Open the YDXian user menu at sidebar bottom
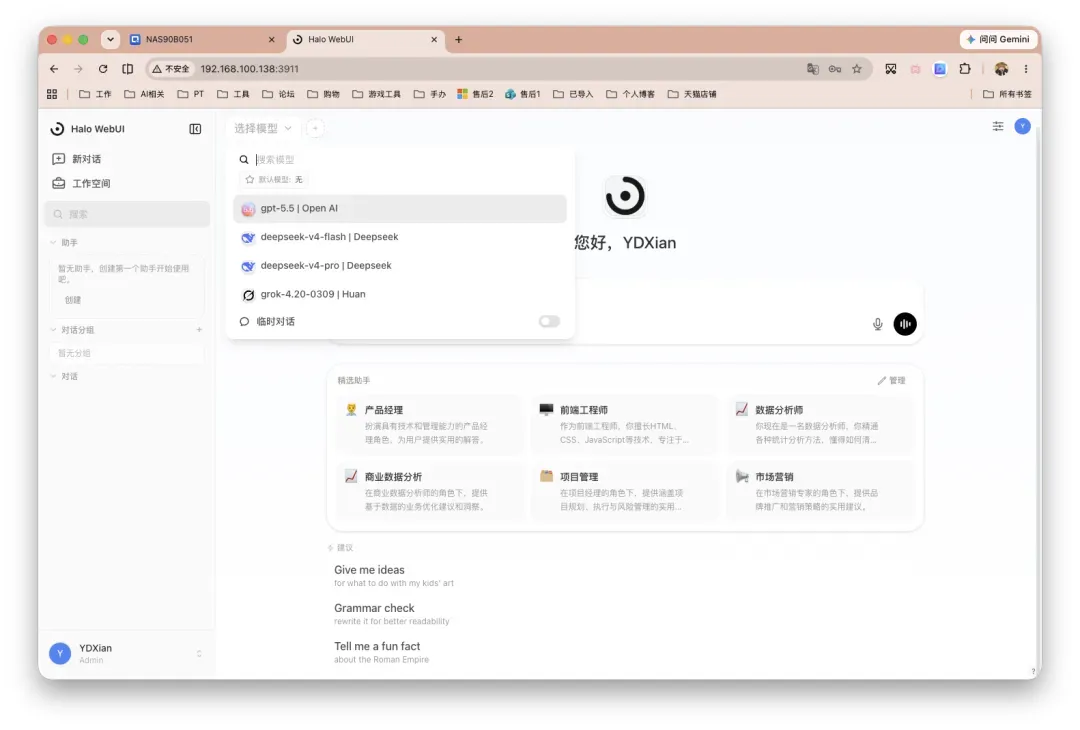This screenshot has width=1080, height=730. point(127,653)
